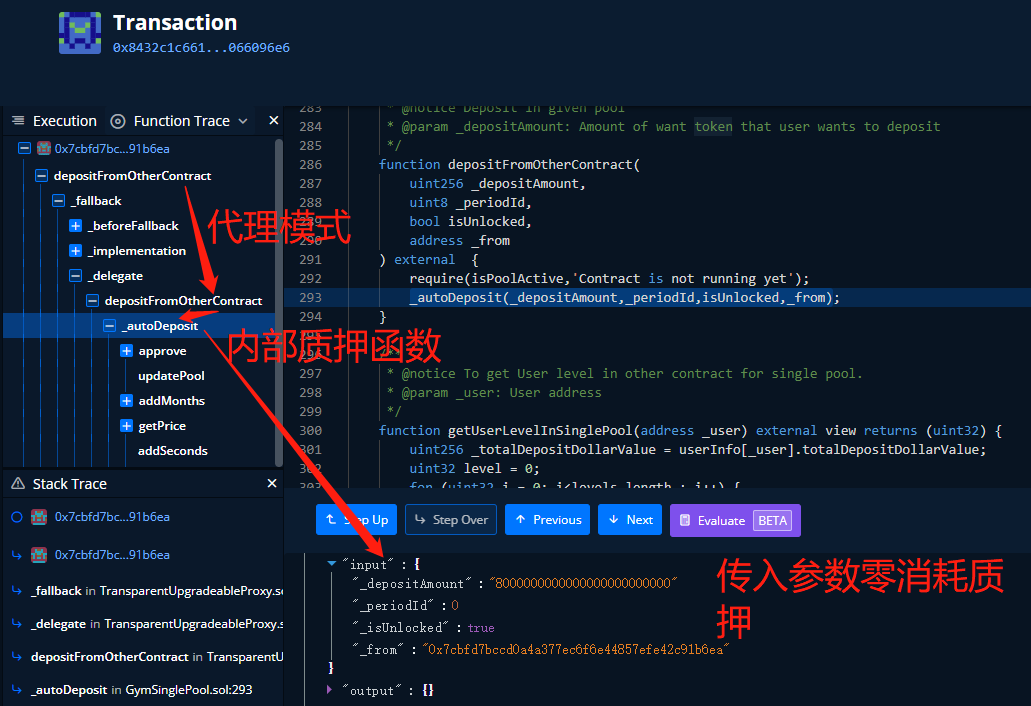Collapse the top depositFromOtherContract node

click(x=41, y=176)
